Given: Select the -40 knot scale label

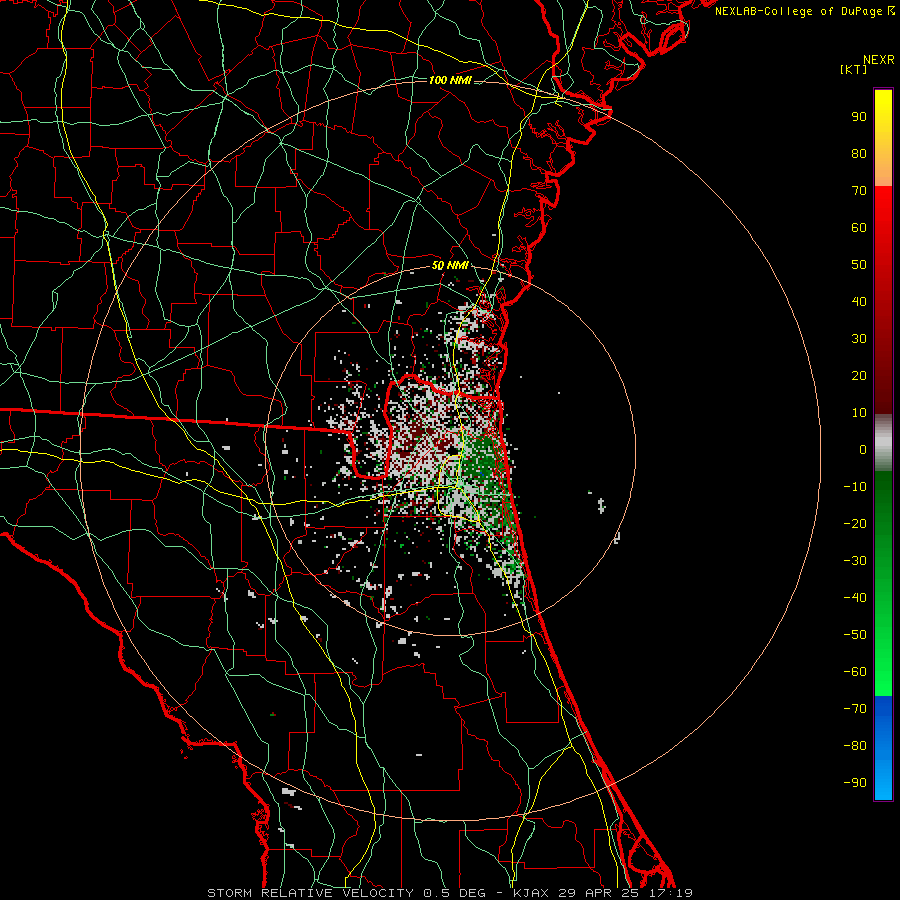Looking at the screenshot, I should (x=855, y=598).
